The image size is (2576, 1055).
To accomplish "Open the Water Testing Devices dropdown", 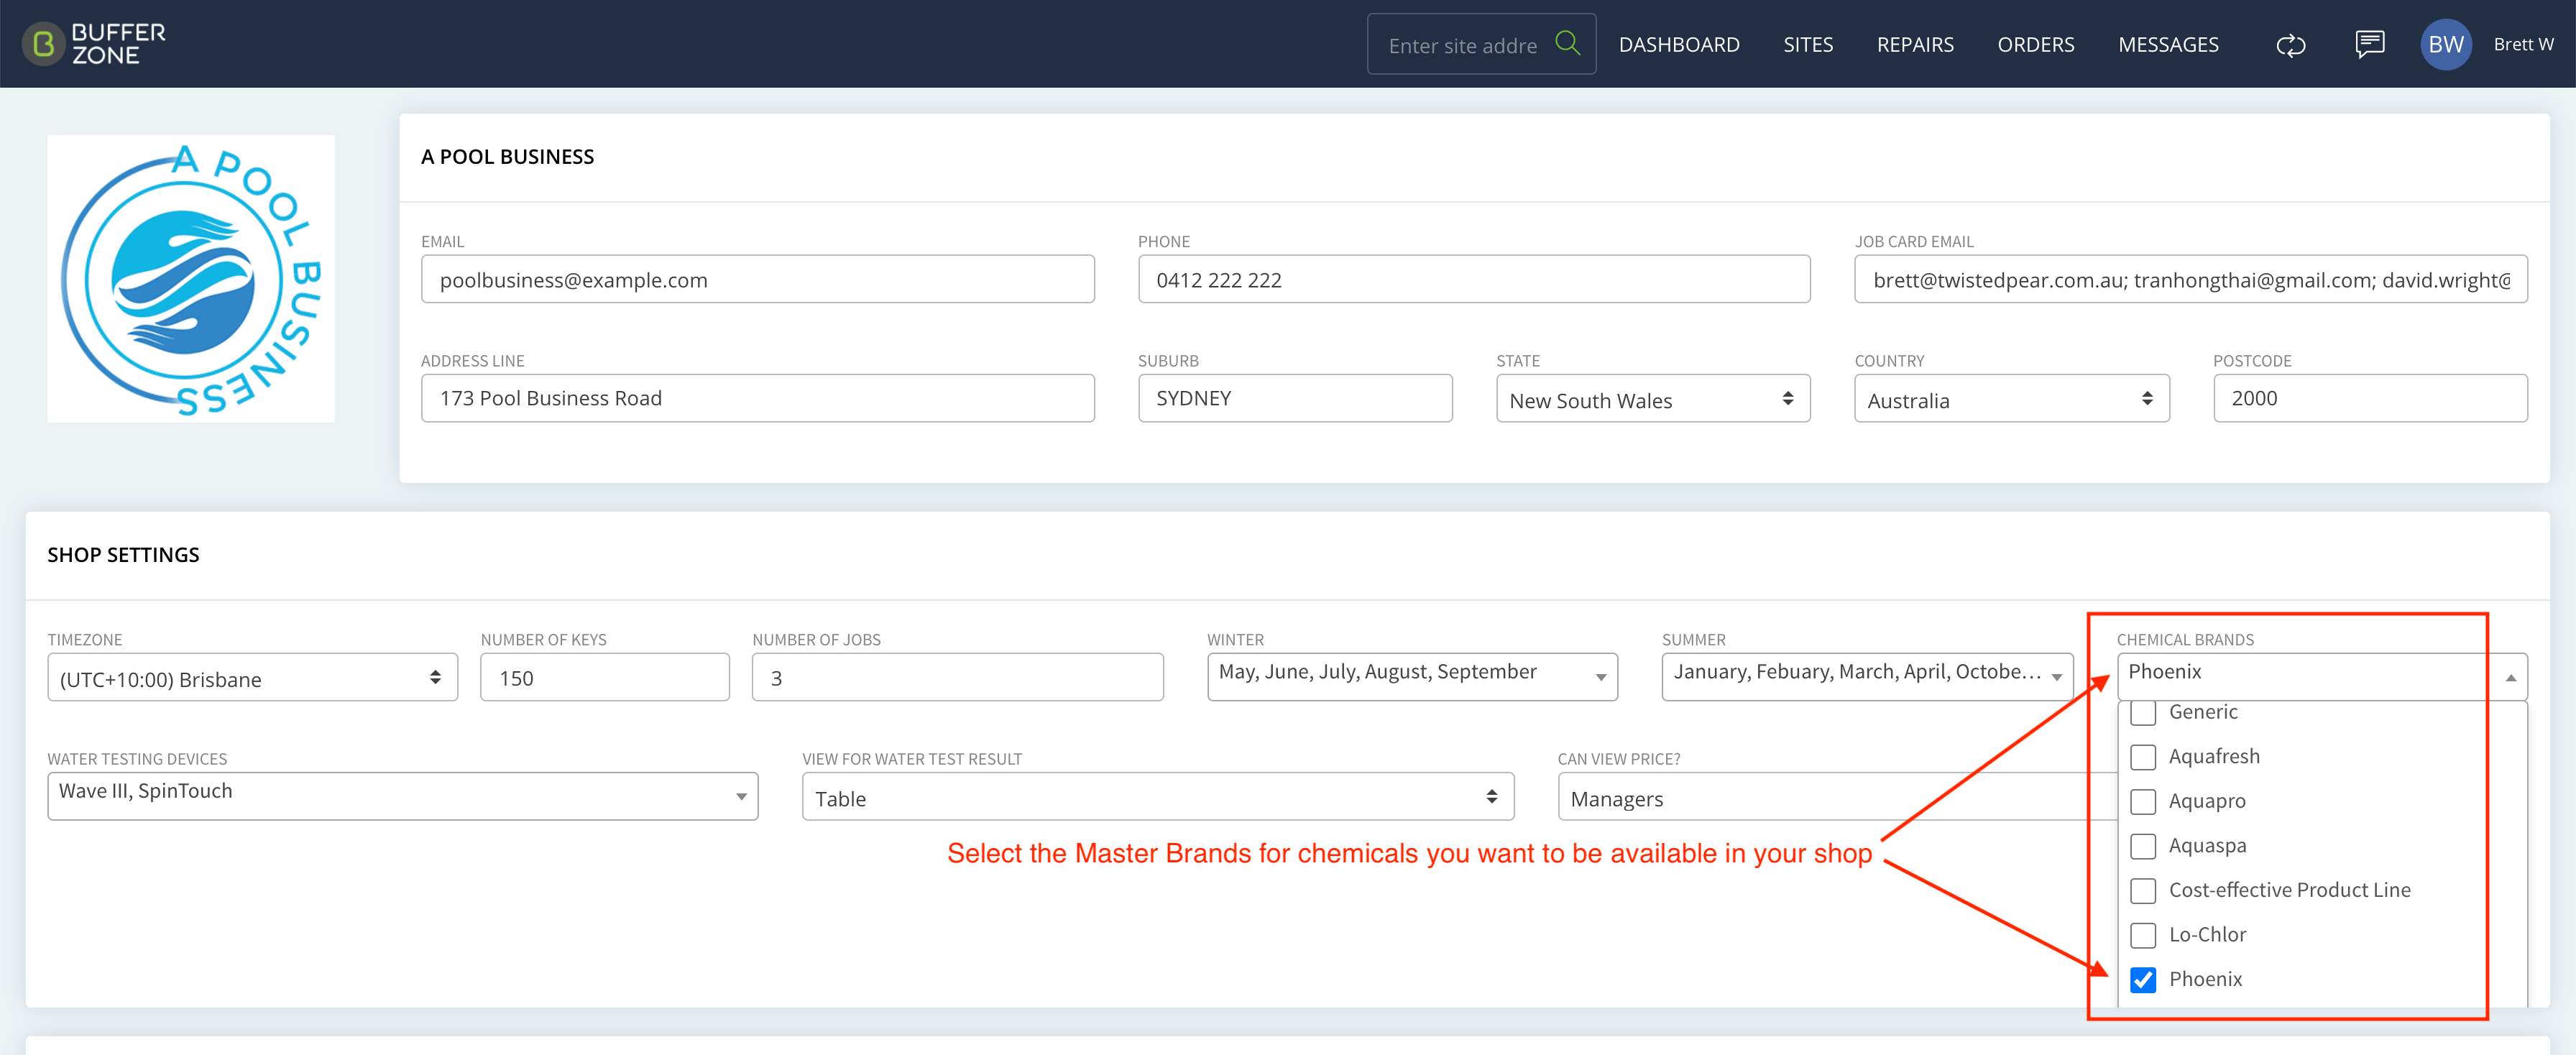I will pos(402,796).
